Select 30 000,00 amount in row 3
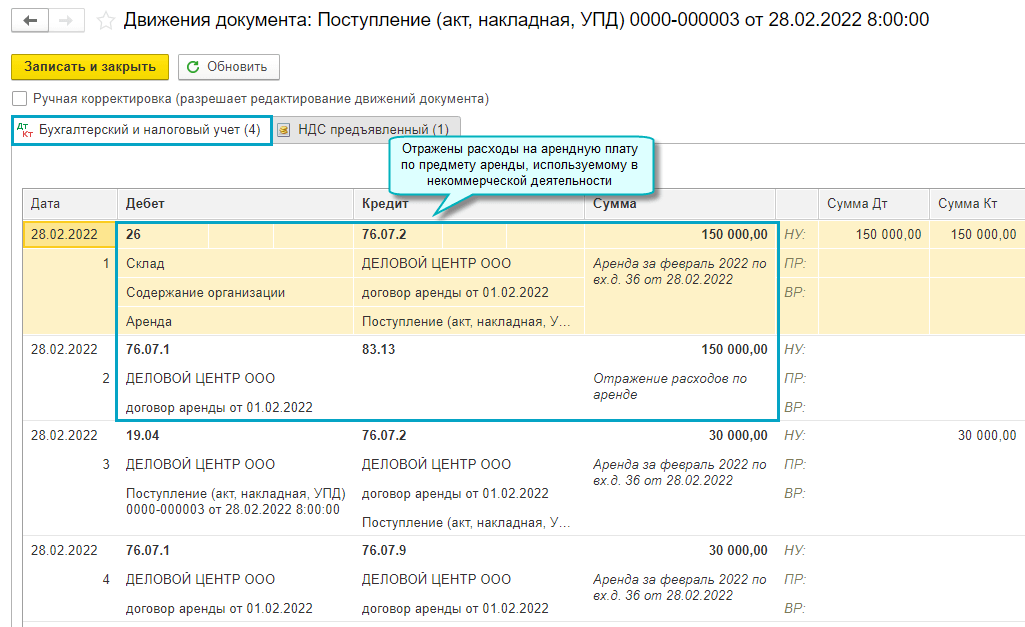Image resolution: width=1025 pixels, height=627 pixels. (738, 435)
